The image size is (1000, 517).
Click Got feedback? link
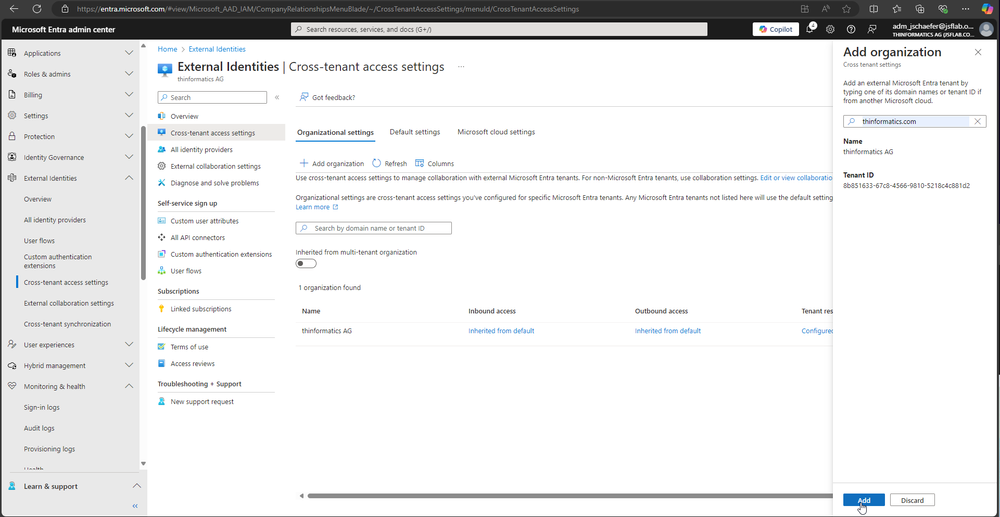point(327,98)
